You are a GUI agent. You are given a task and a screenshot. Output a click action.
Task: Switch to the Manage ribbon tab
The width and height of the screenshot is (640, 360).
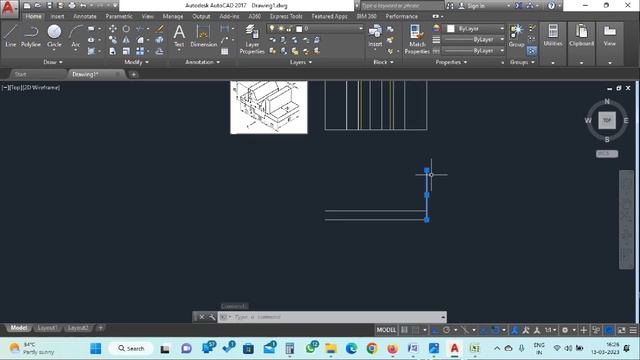(173, 16)
